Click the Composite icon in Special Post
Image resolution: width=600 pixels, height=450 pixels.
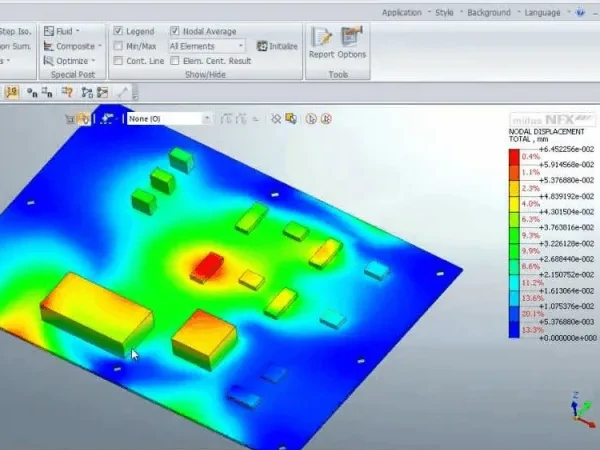point(49,46)
